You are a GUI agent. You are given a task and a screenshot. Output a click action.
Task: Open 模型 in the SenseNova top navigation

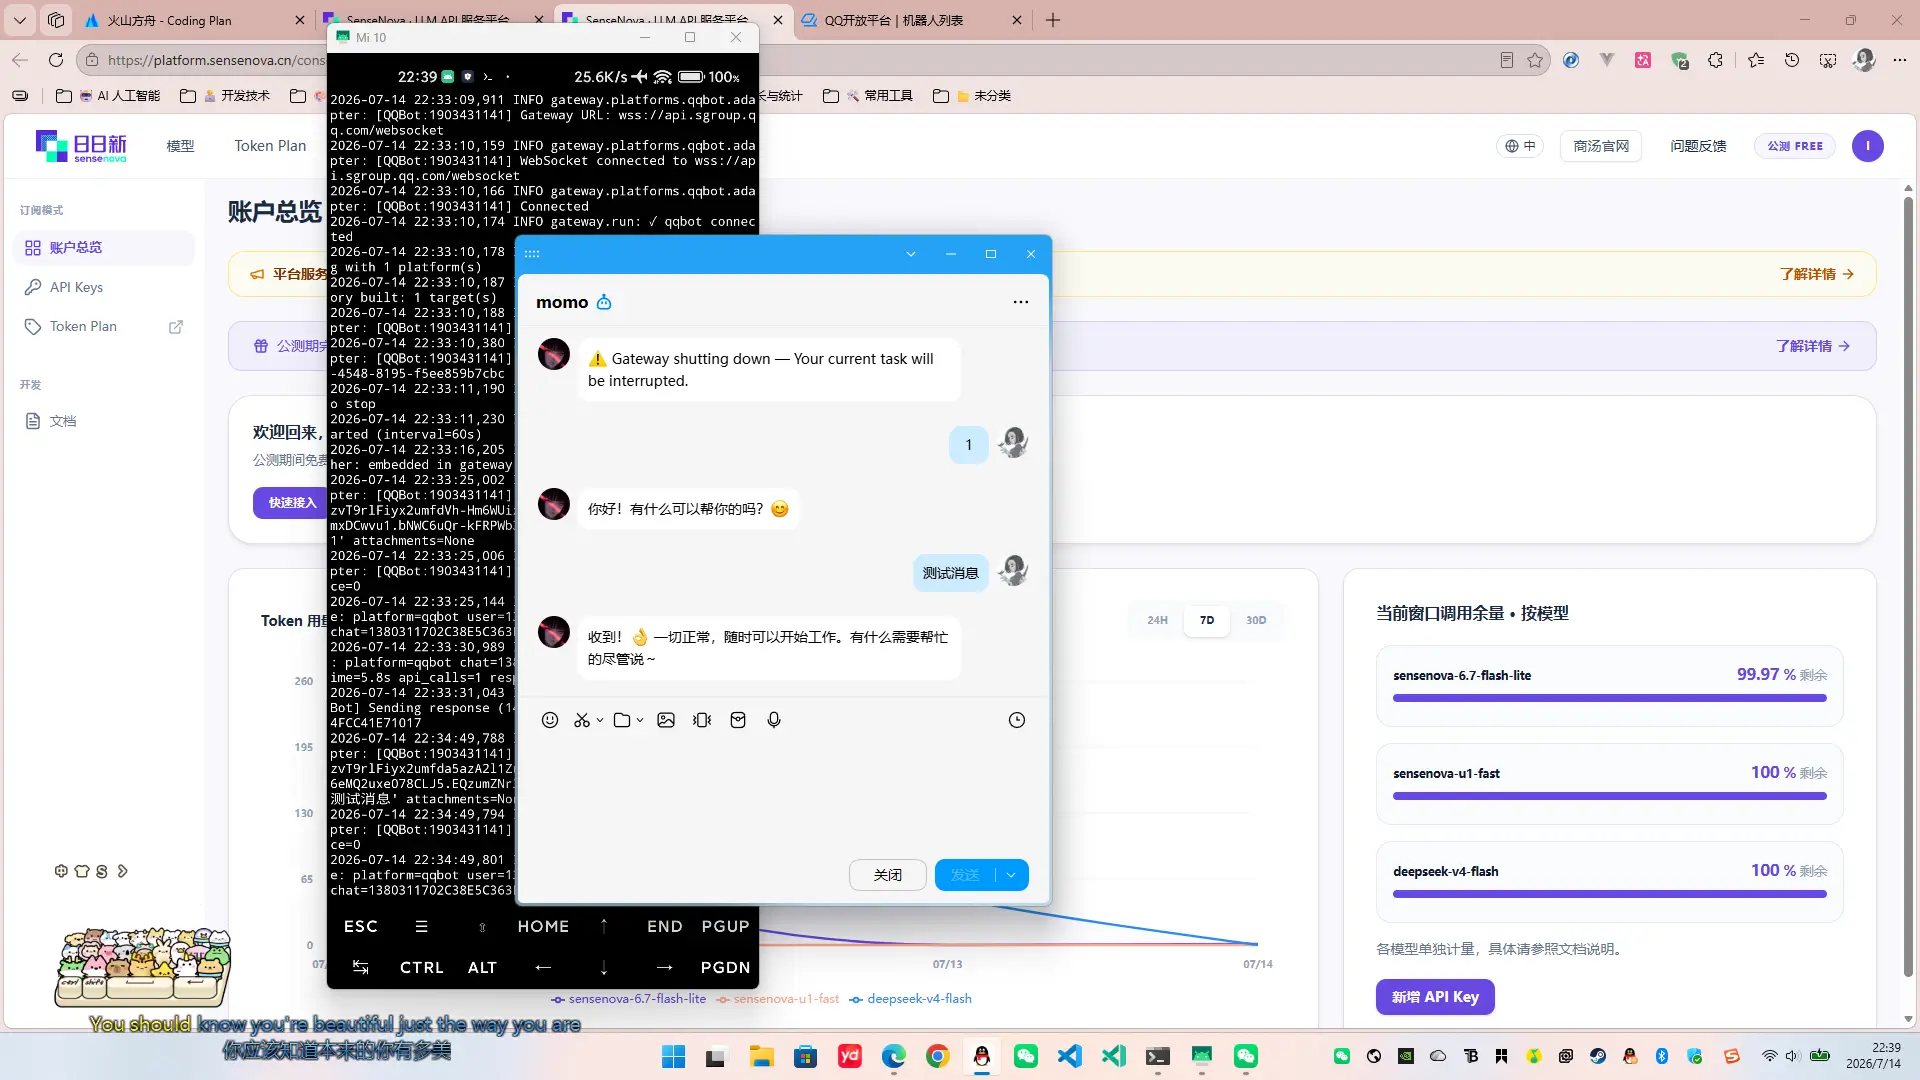coord(180,146)
